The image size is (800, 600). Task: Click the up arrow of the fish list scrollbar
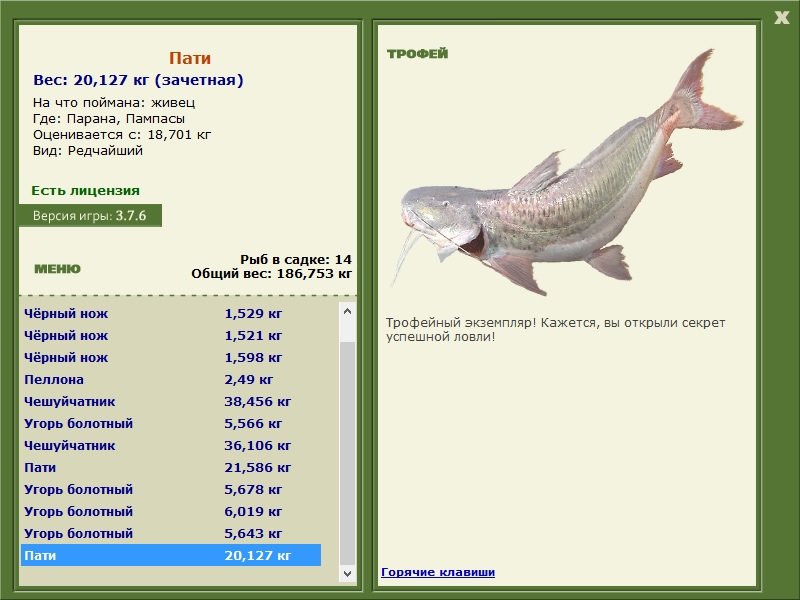tap(347, 311)
